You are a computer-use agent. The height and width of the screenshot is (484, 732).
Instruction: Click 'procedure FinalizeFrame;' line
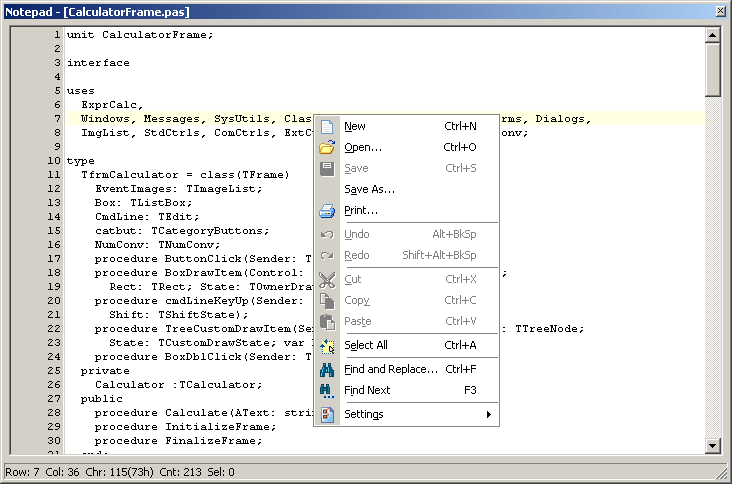(178, 441)
